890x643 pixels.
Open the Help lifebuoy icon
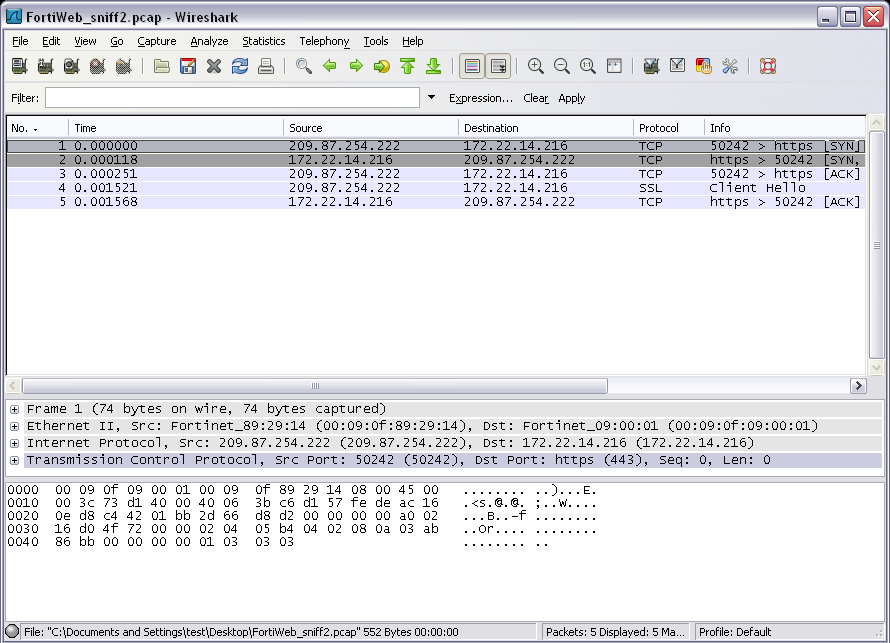[768, 67]
